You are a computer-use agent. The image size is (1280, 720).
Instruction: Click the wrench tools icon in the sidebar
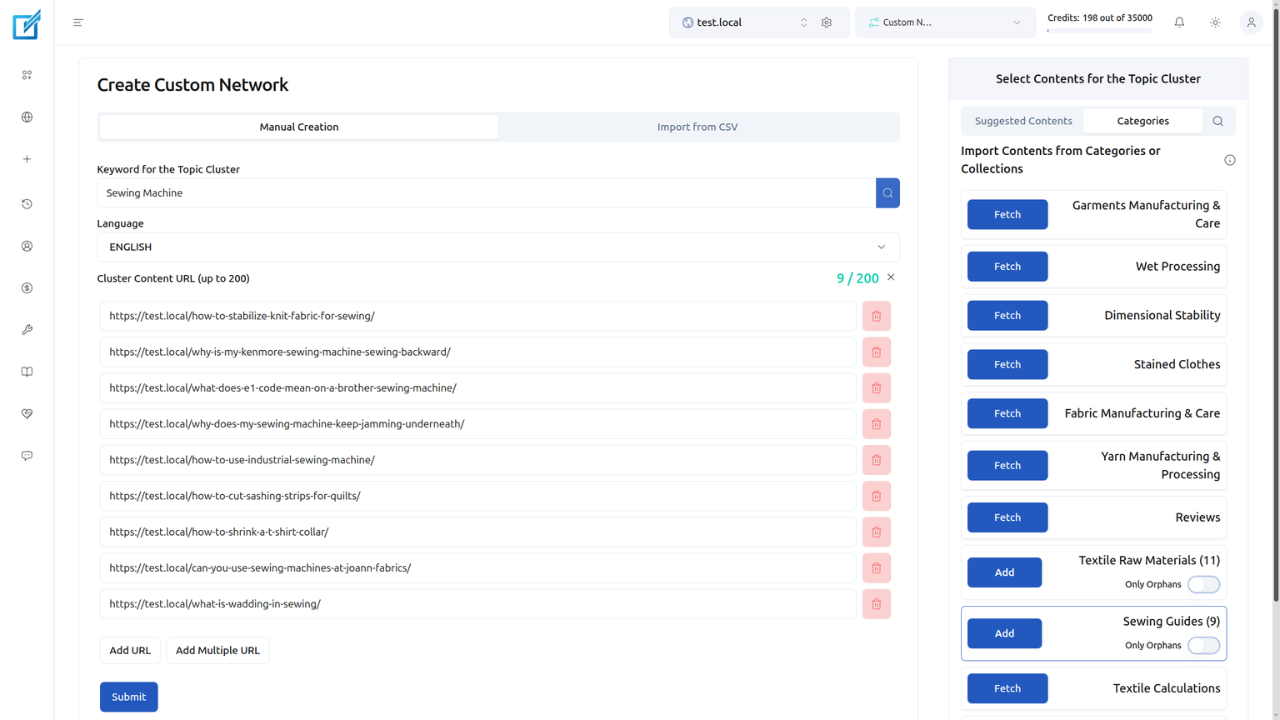(27, 330)
